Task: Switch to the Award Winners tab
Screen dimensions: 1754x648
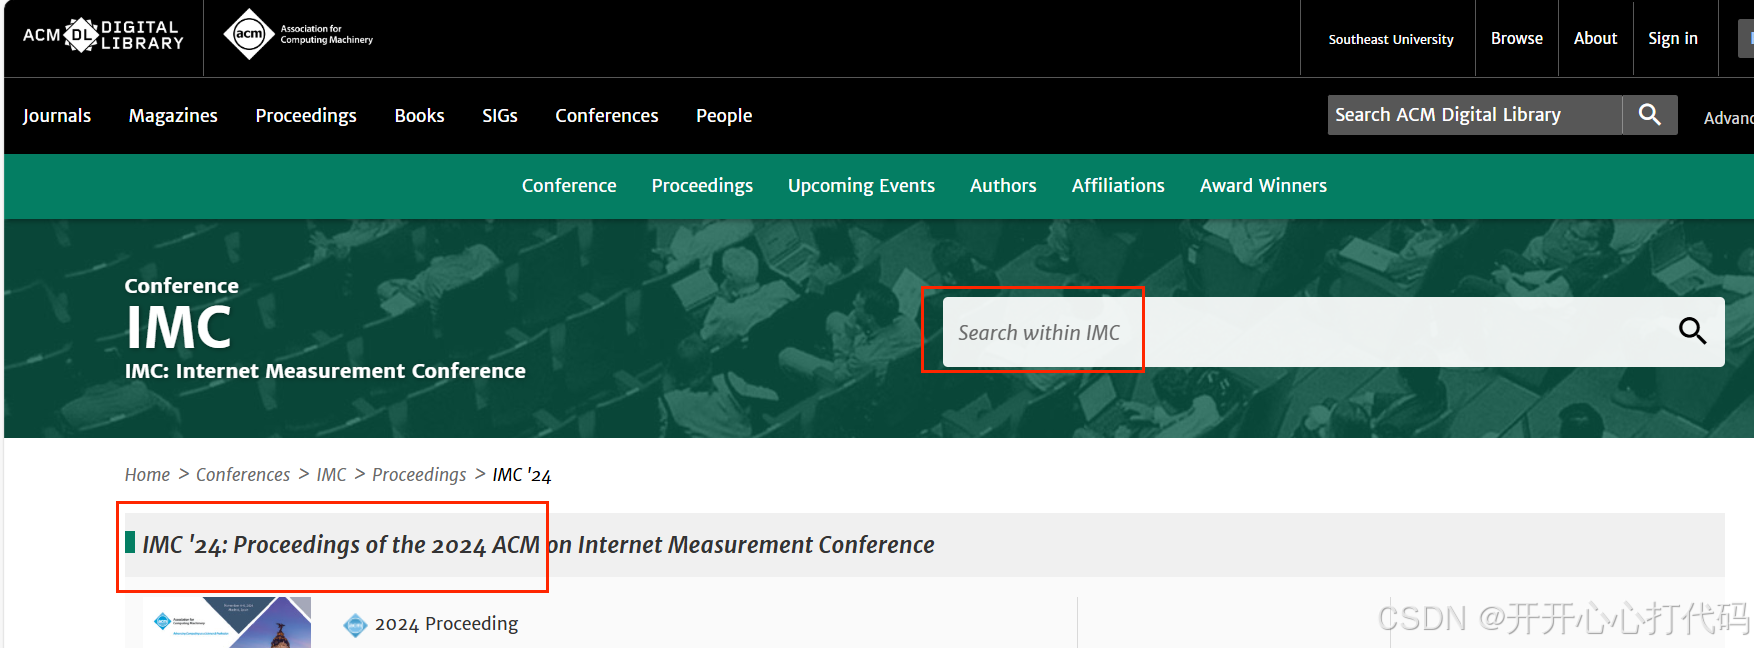Action: (x=1263, y=186)
